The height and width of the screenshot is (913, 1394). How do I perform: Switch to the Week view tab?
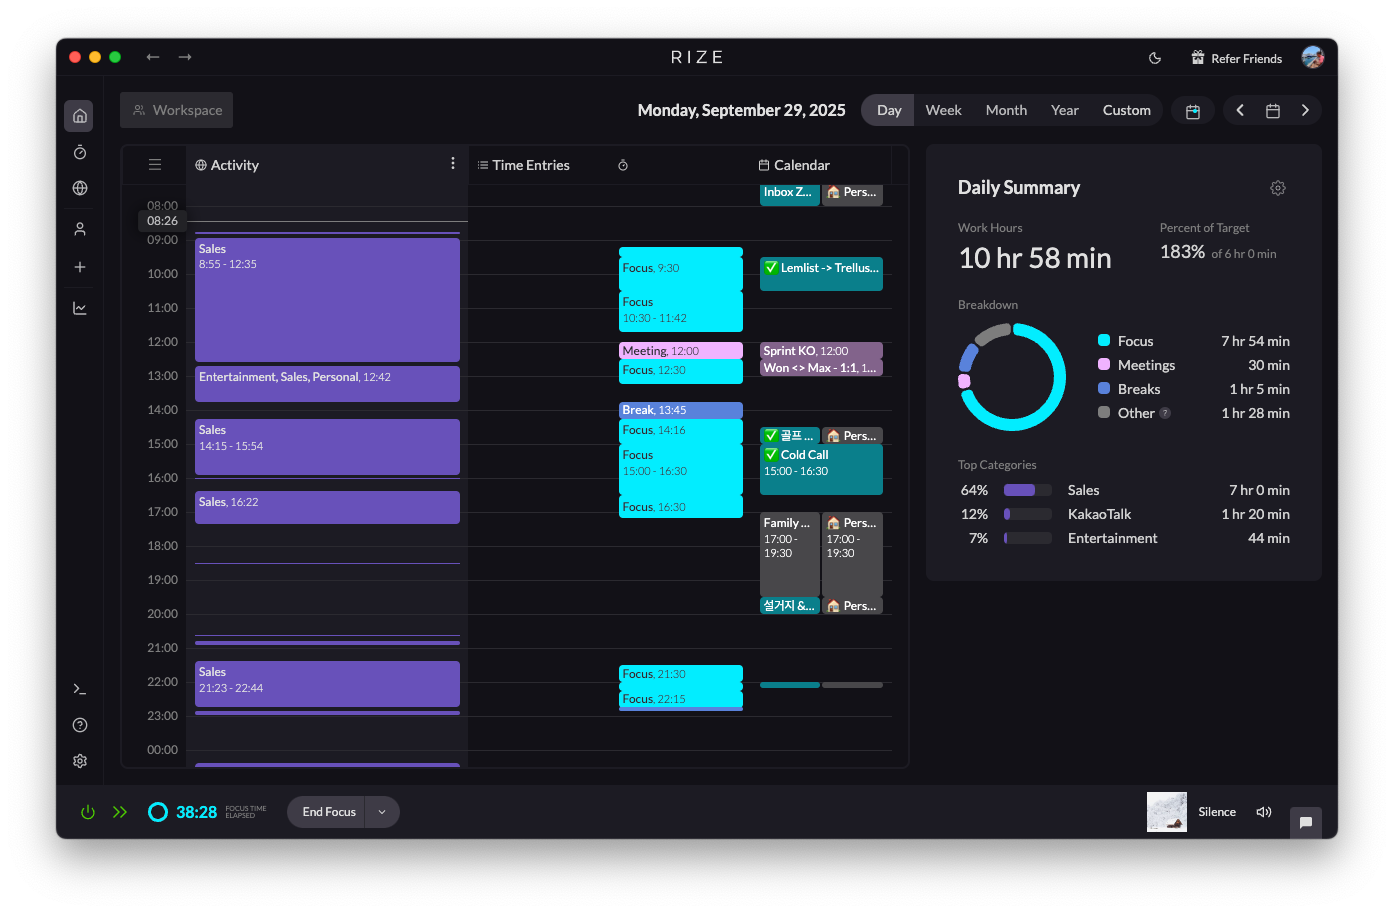click(x=943, y=110)
